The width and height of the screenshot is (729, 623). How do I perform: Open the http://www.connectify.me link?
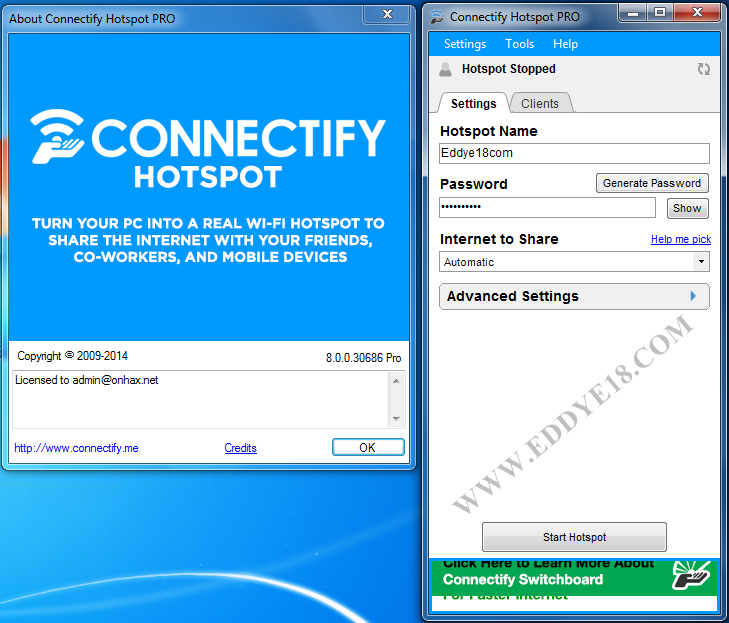[x=76, y=448]
